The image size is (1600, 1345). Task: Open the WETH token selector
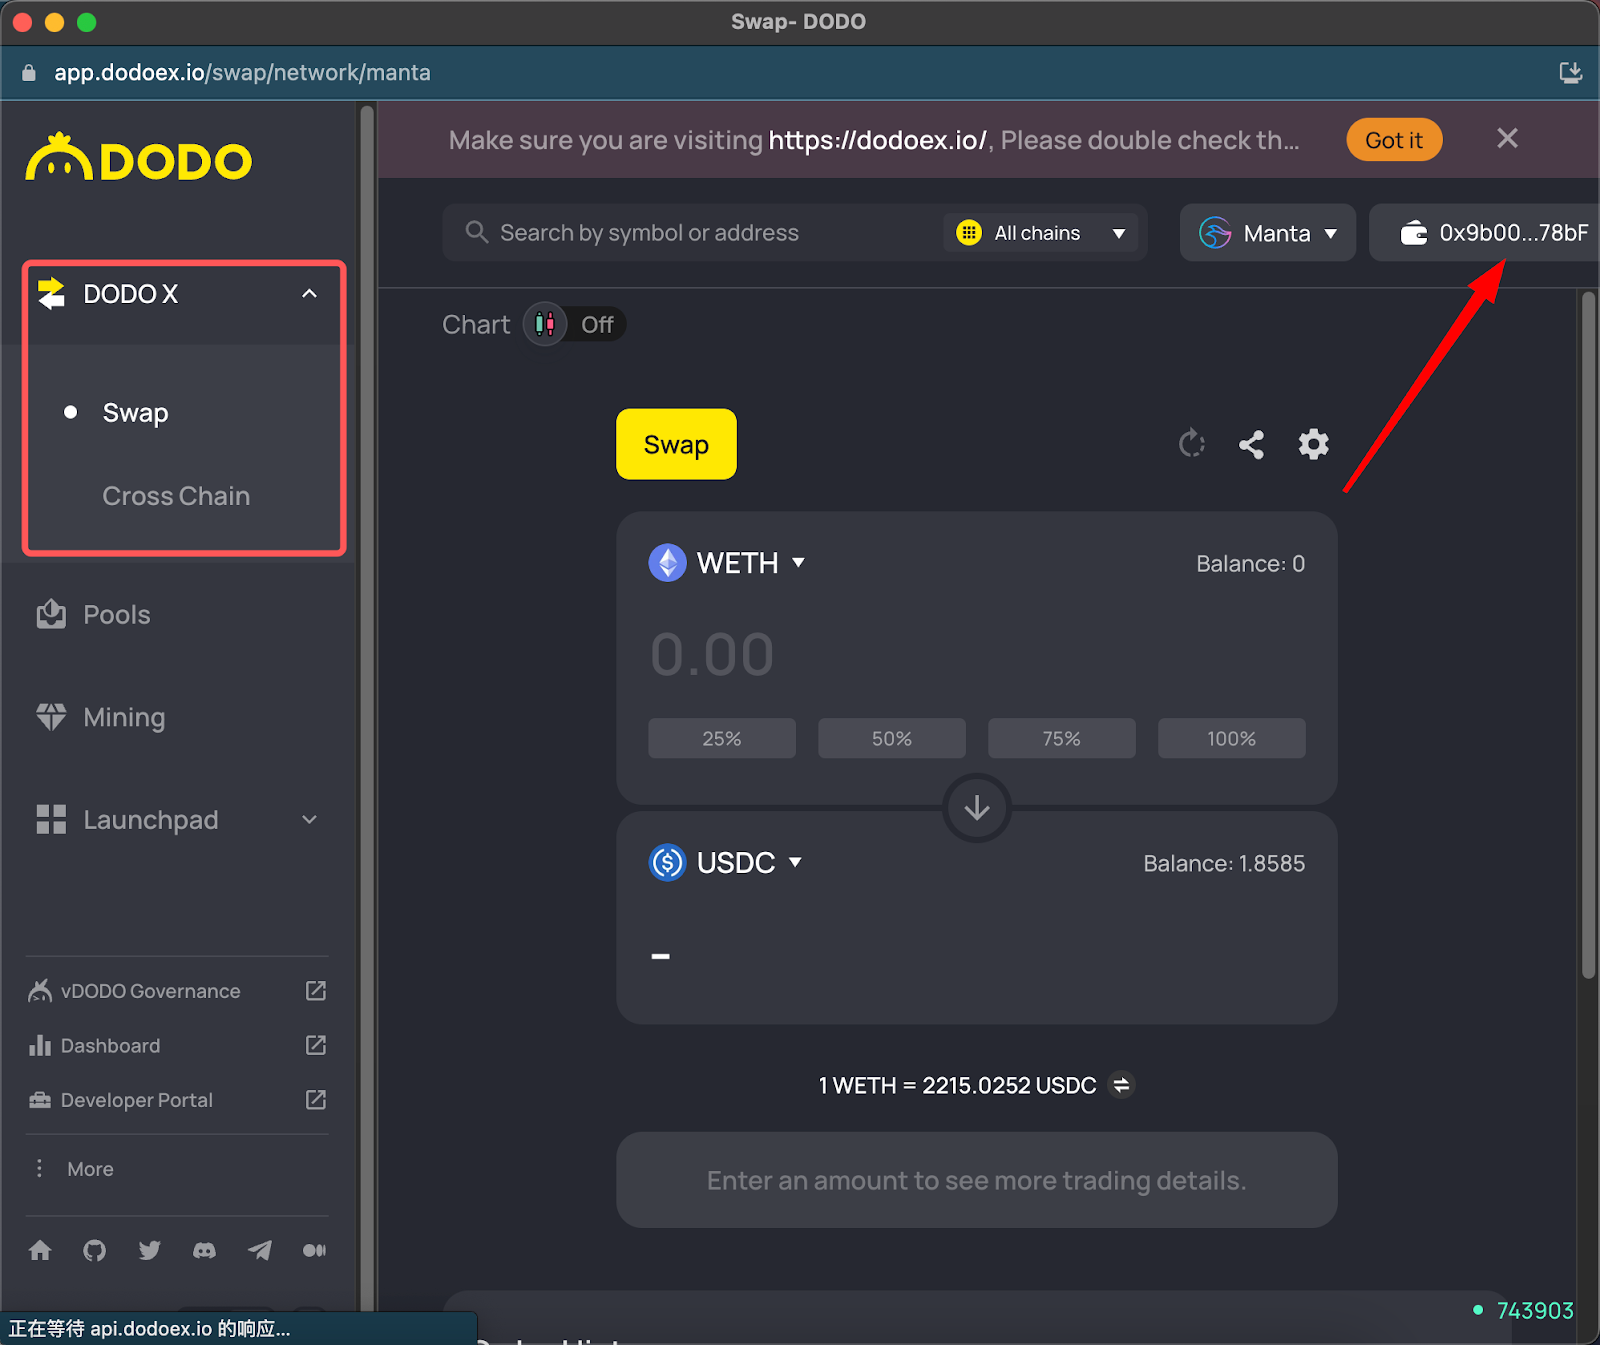[x=727, y=563]
